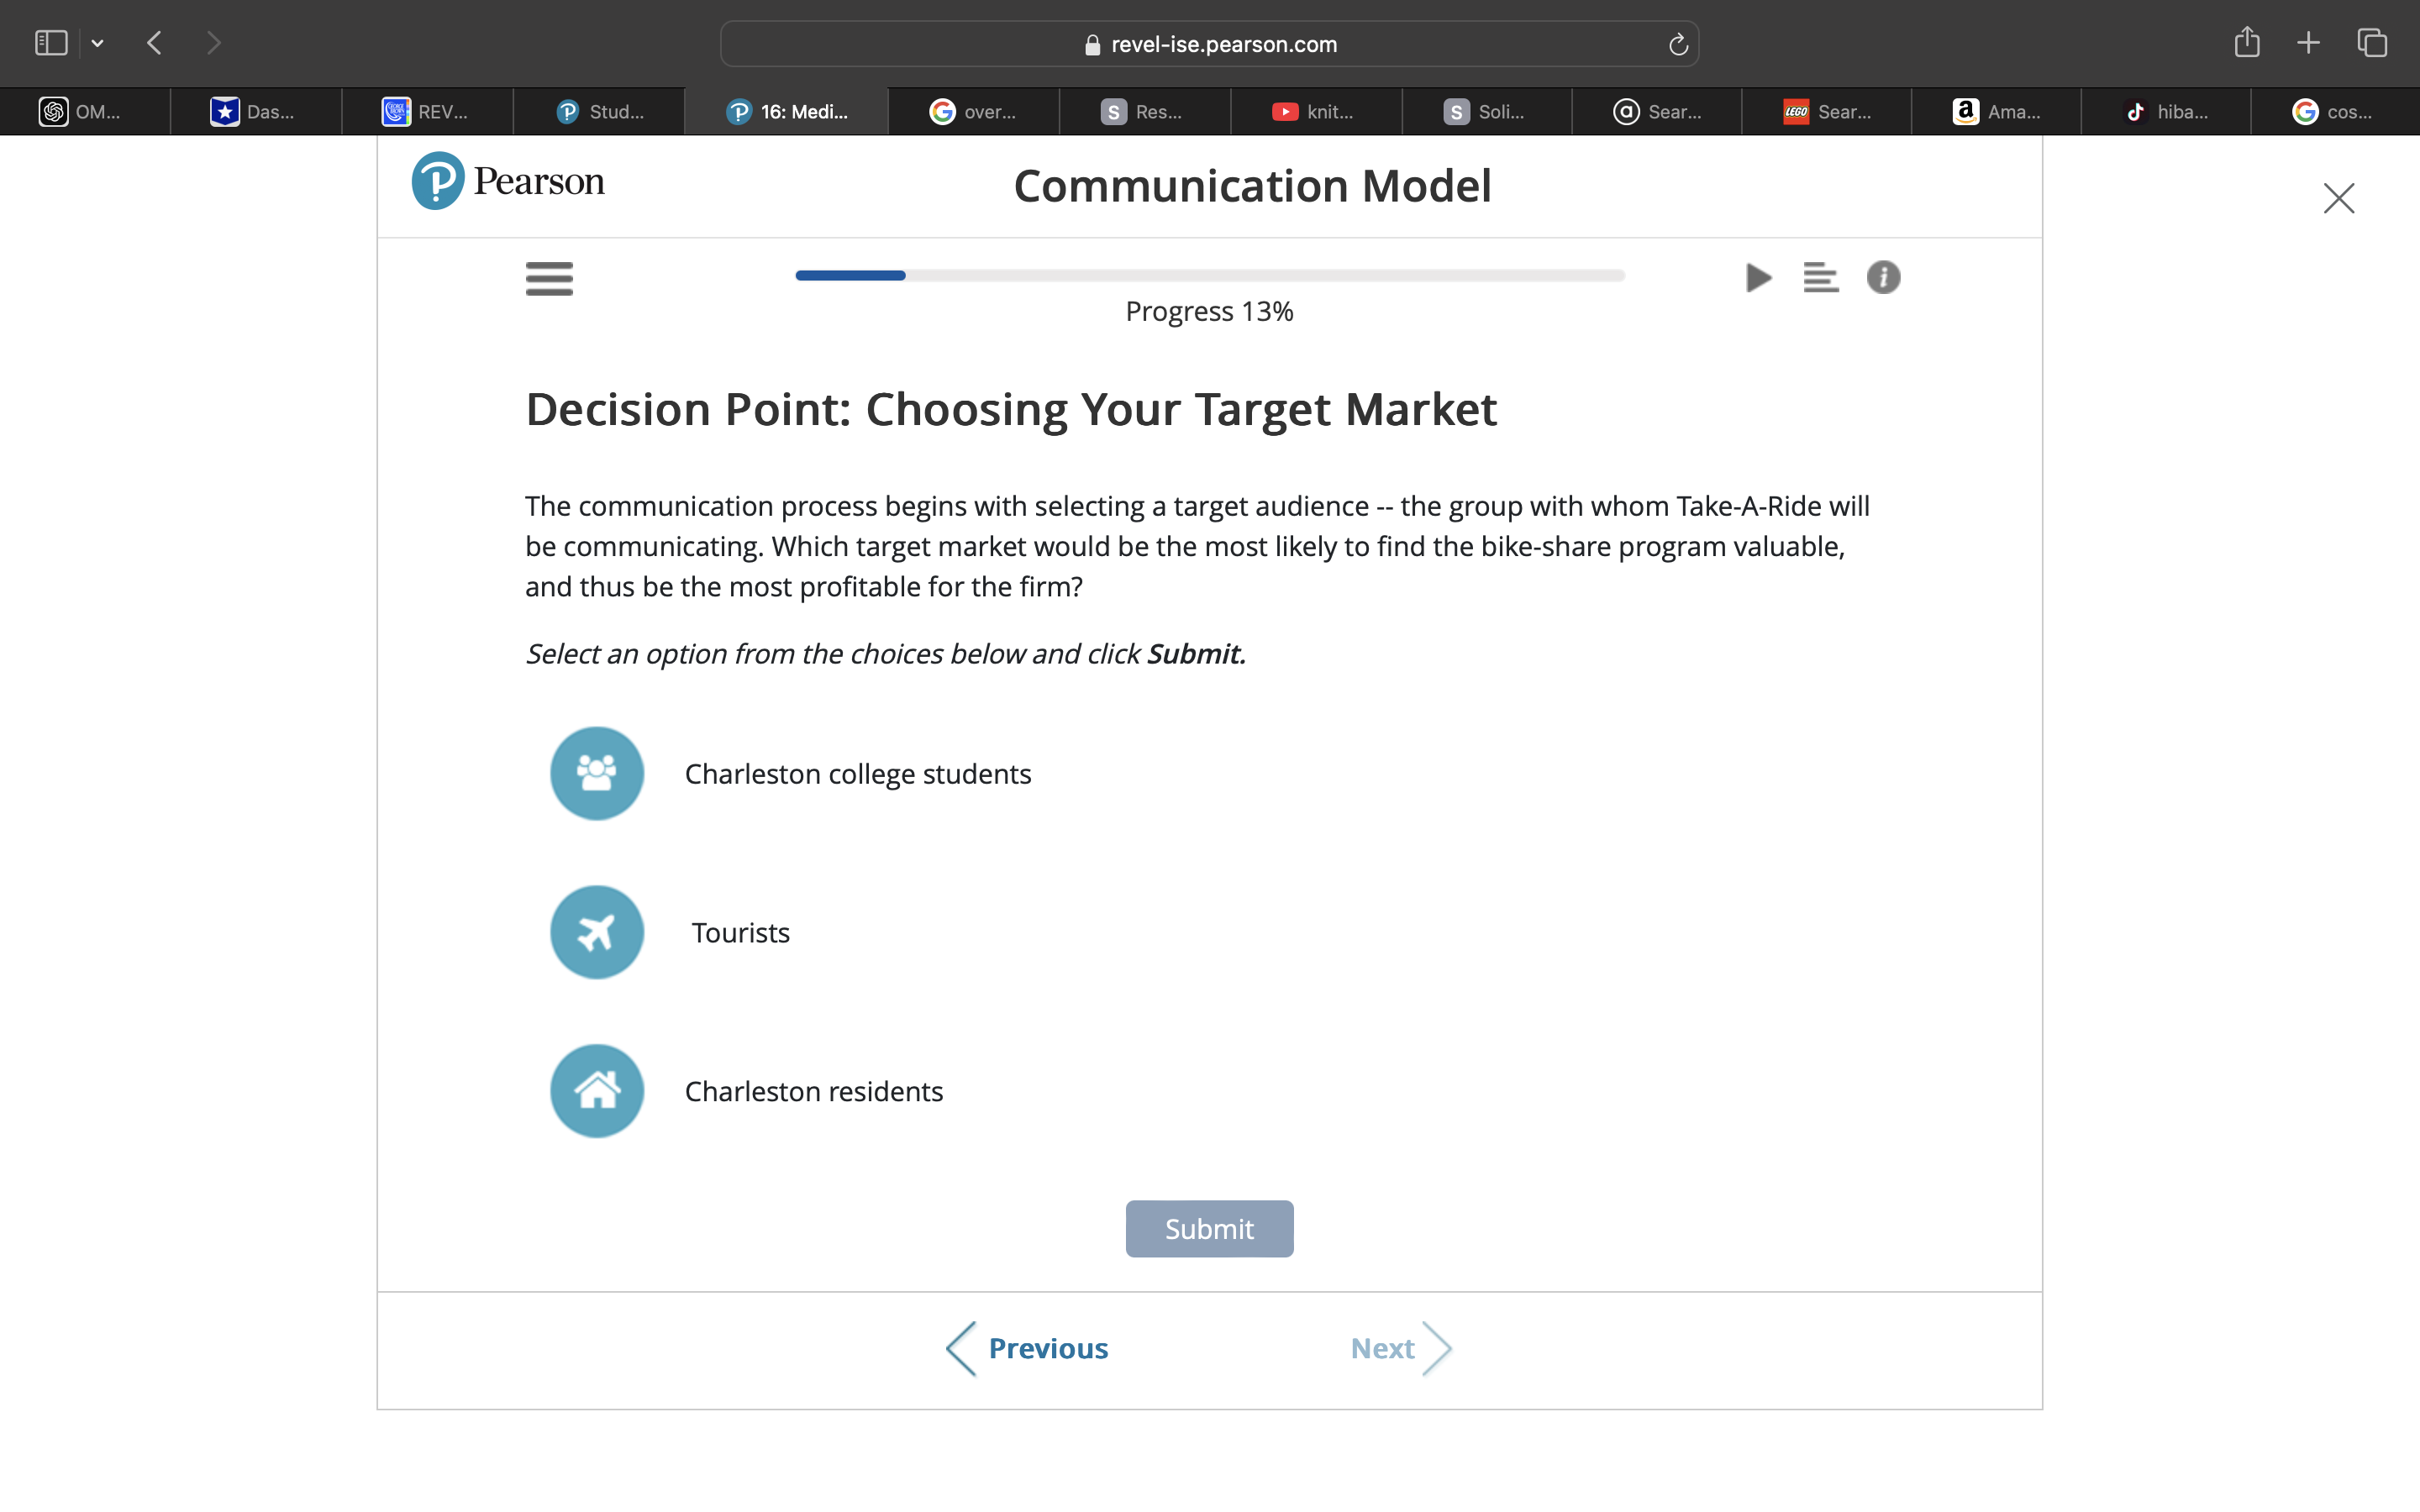Reload the page in the address bar
This screenshot has height=1512, width=2420.
coord(1678,44)
